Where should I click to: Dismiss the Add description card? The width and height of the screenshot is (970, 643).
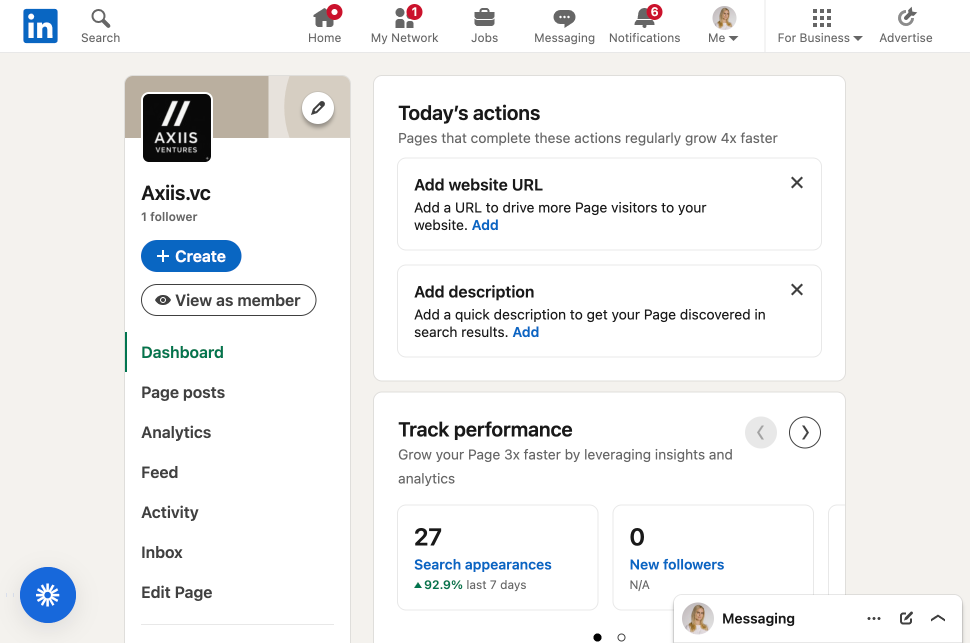pos(797,290)
